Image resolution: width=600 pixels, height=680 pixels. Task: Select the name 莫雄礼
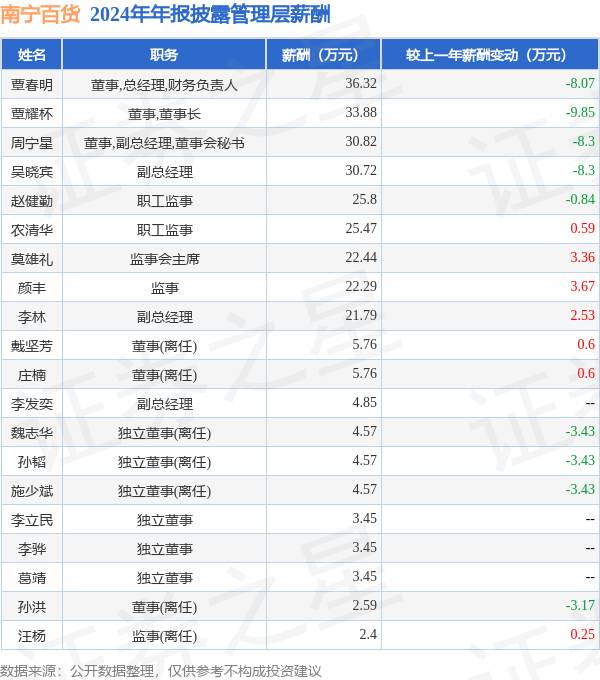pyautogui.click(x=32, y=259)
